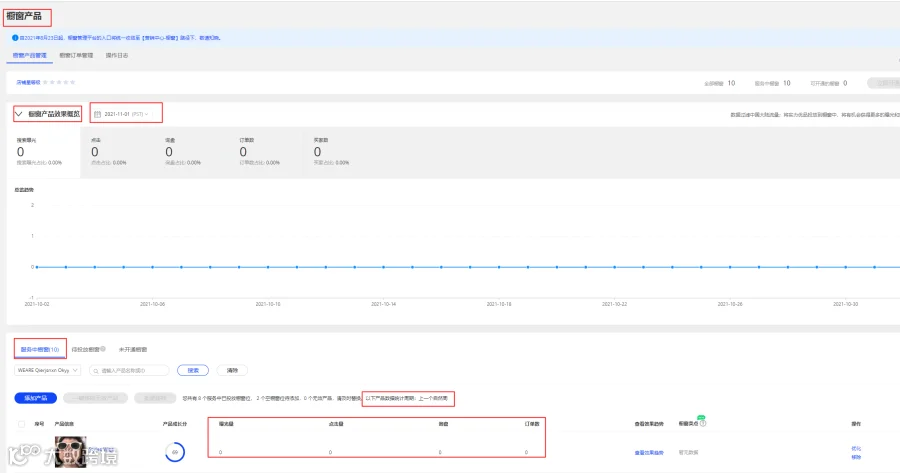This screenshot has width=900, height=473.
Task: Tick the select-all checkbox in table header
Action: tap(21, 424)
